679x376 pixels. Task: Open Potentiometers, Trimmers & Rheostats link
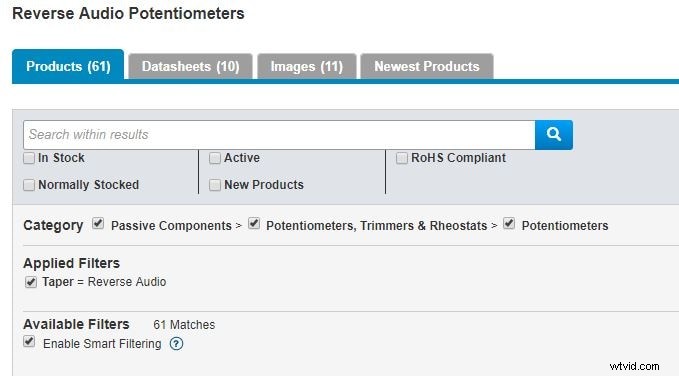(x=377, y=226)
